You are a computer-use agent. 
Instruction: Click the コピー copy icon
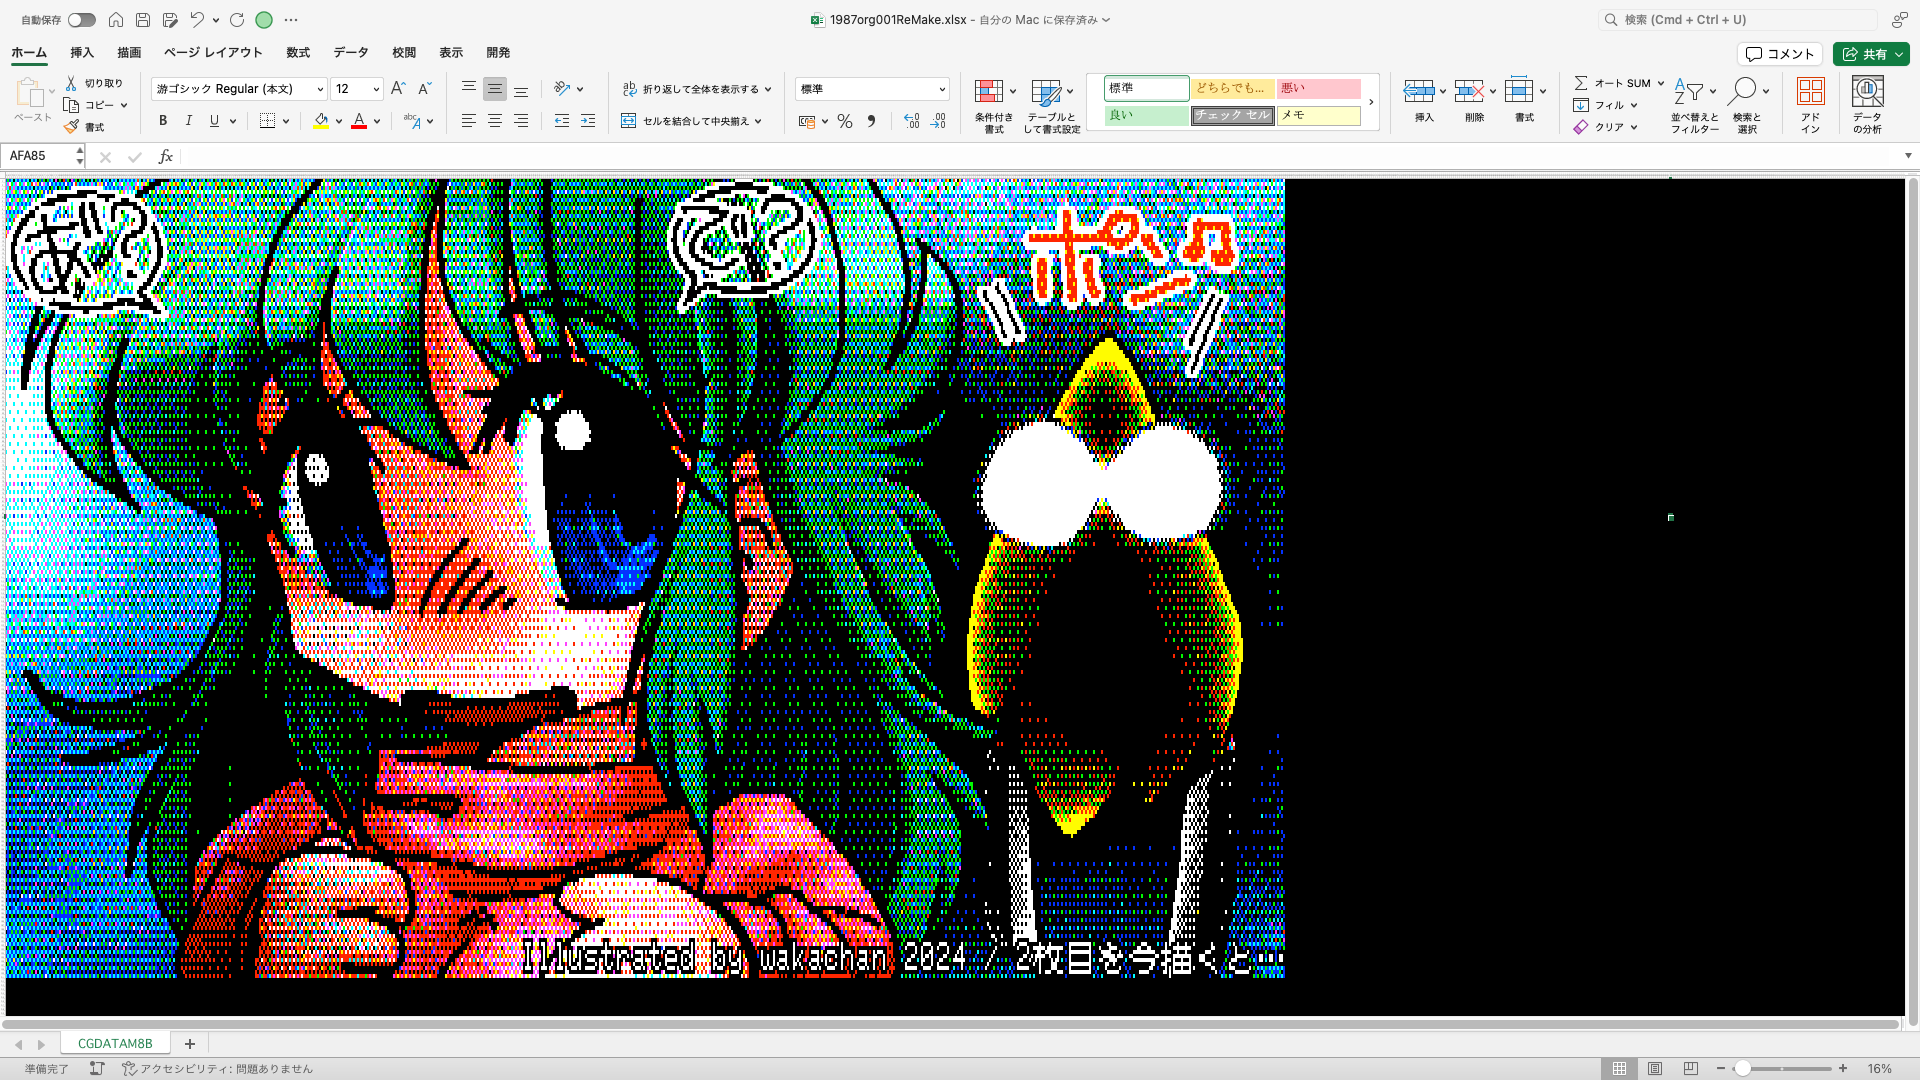coord(71,105)
